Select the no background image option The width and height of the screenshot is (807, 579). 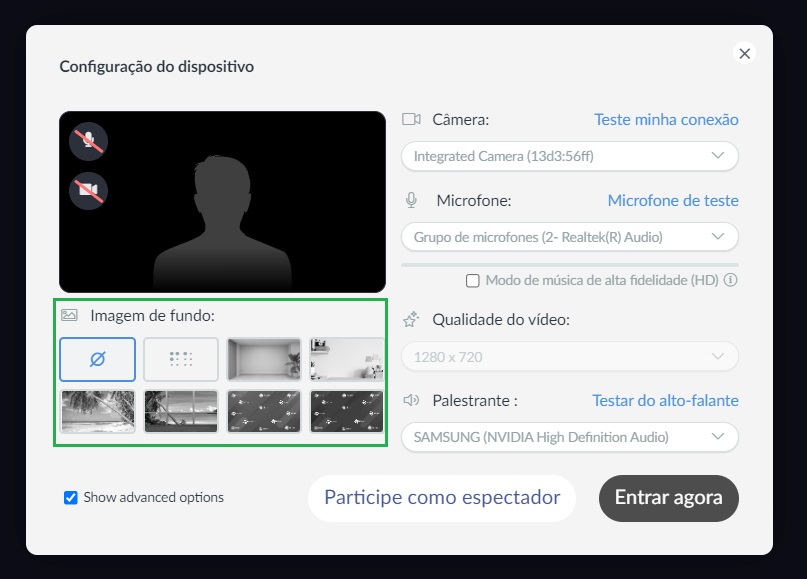[97, 359]
